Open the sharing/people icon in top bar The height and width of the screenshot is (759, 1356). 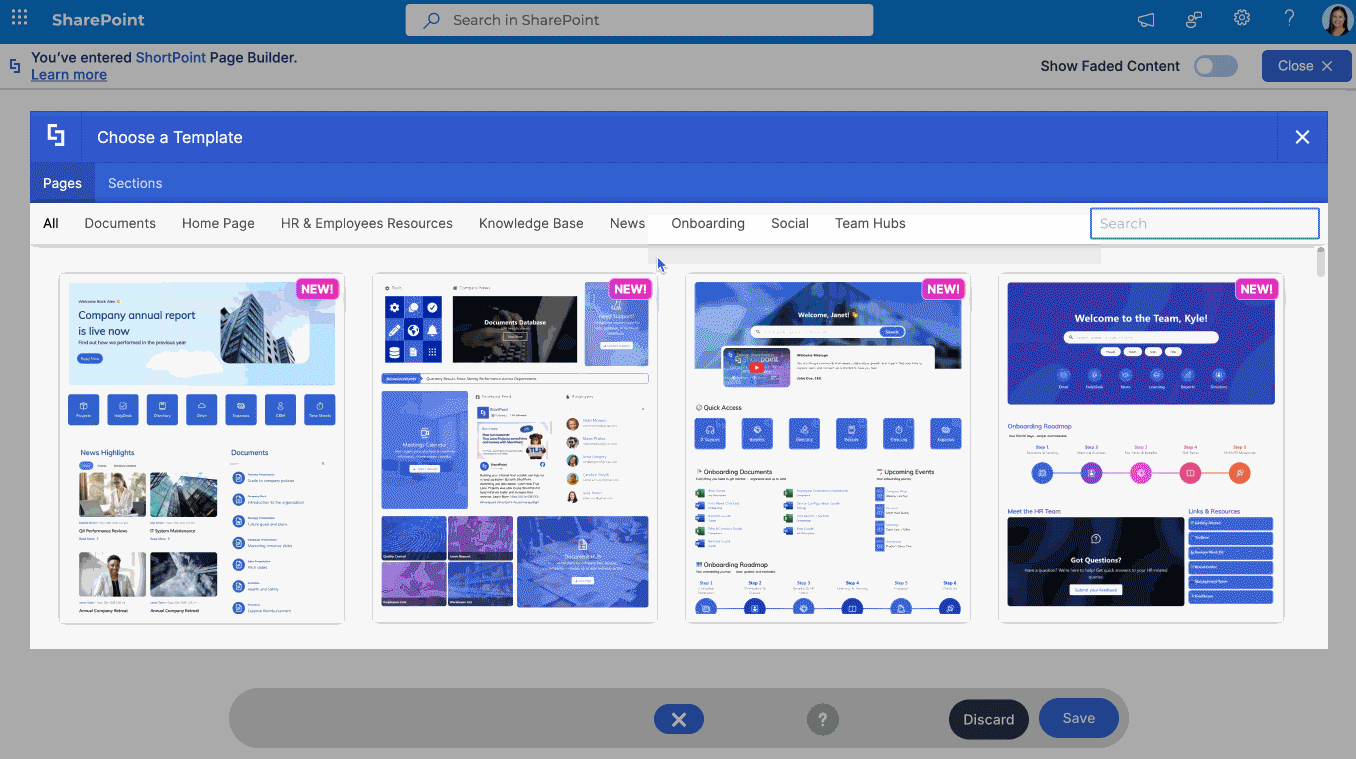(x=1193, y=18)
